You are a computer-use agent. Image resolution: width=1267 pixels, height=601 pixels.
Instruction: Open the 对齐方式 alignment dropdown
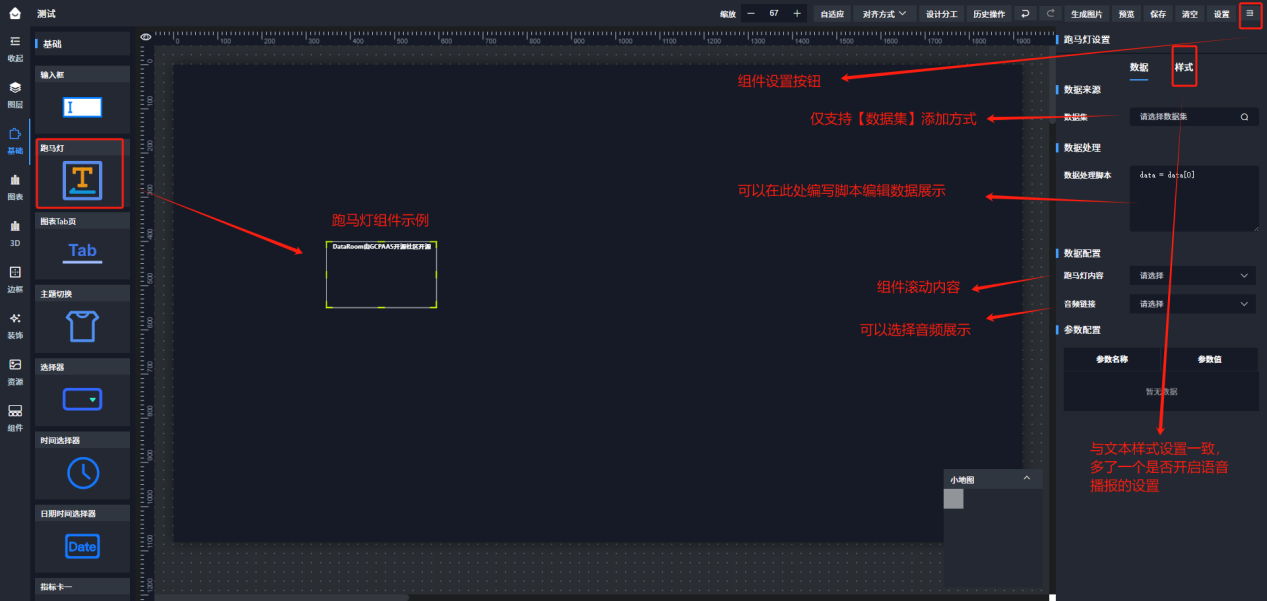(883, 14)
